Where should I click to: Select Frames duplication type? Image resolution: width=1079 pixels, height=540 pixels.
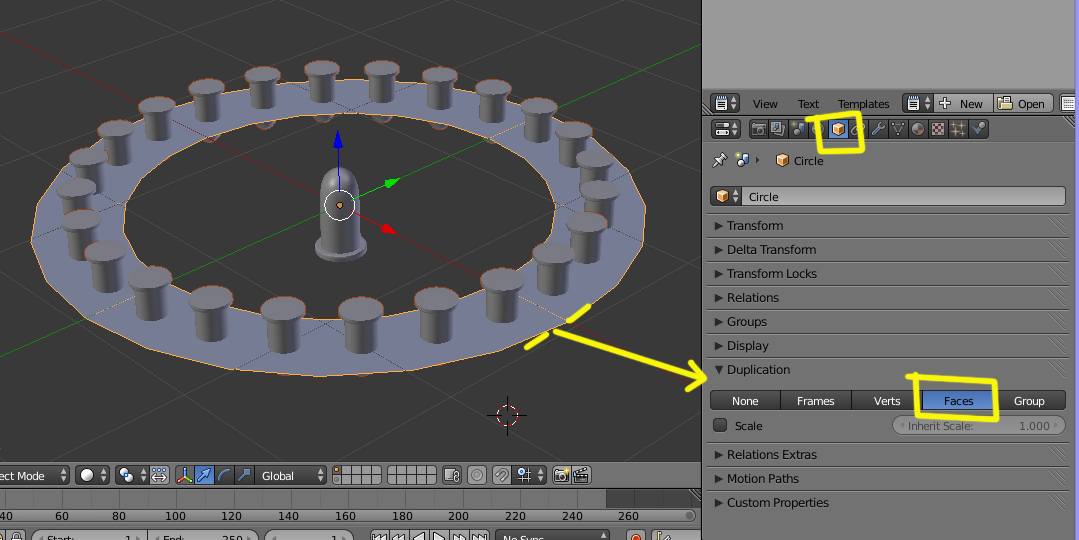[x=815, y=400]
